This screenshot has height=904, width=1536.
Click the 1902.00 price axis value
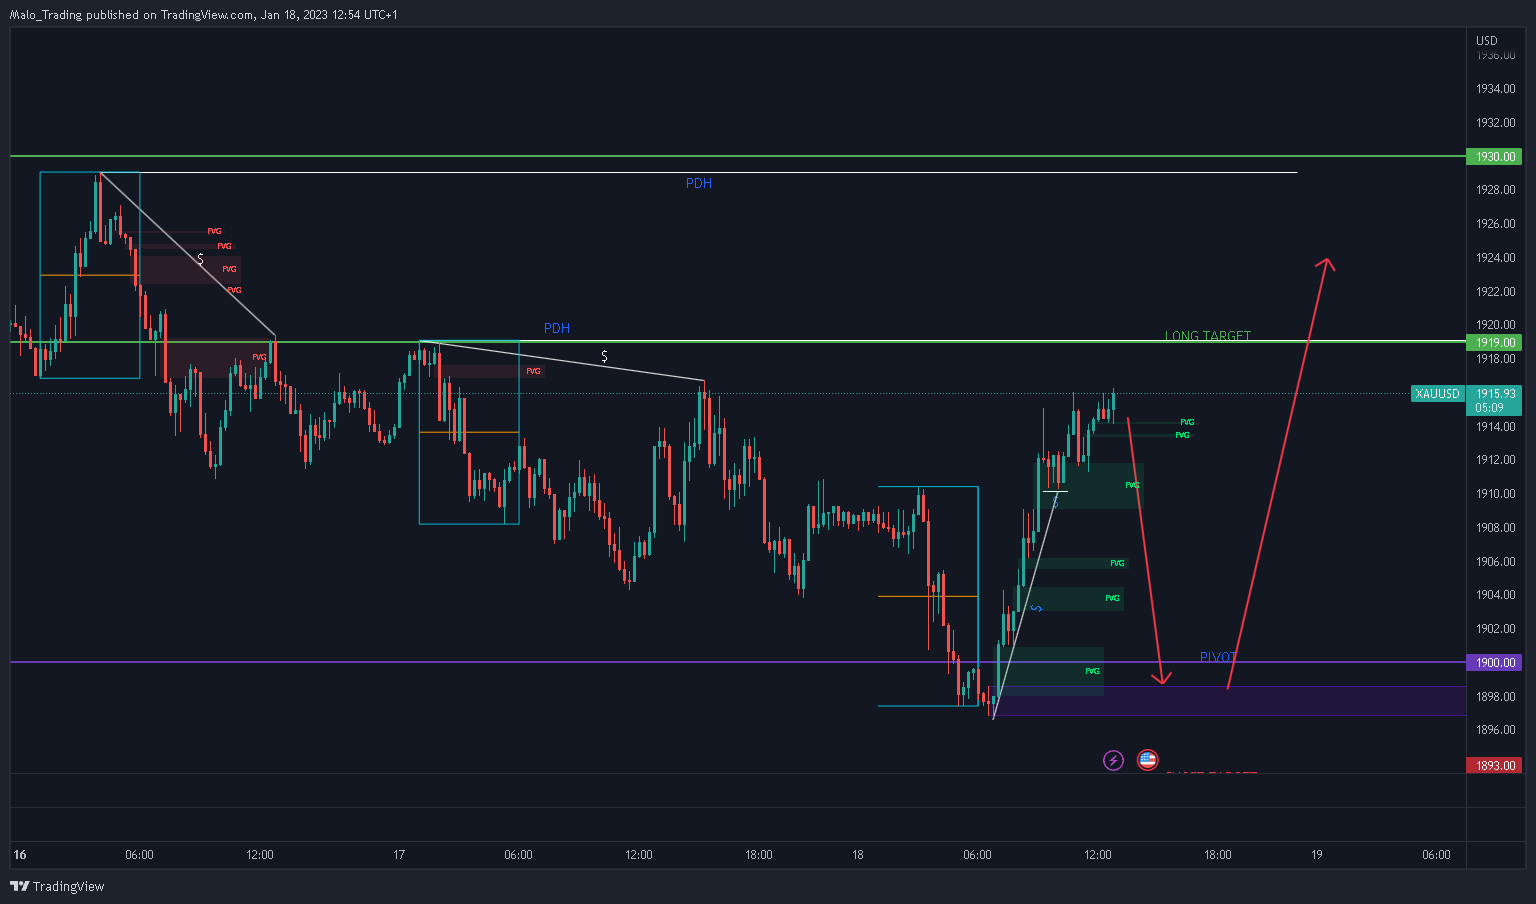coord(1496,629)
